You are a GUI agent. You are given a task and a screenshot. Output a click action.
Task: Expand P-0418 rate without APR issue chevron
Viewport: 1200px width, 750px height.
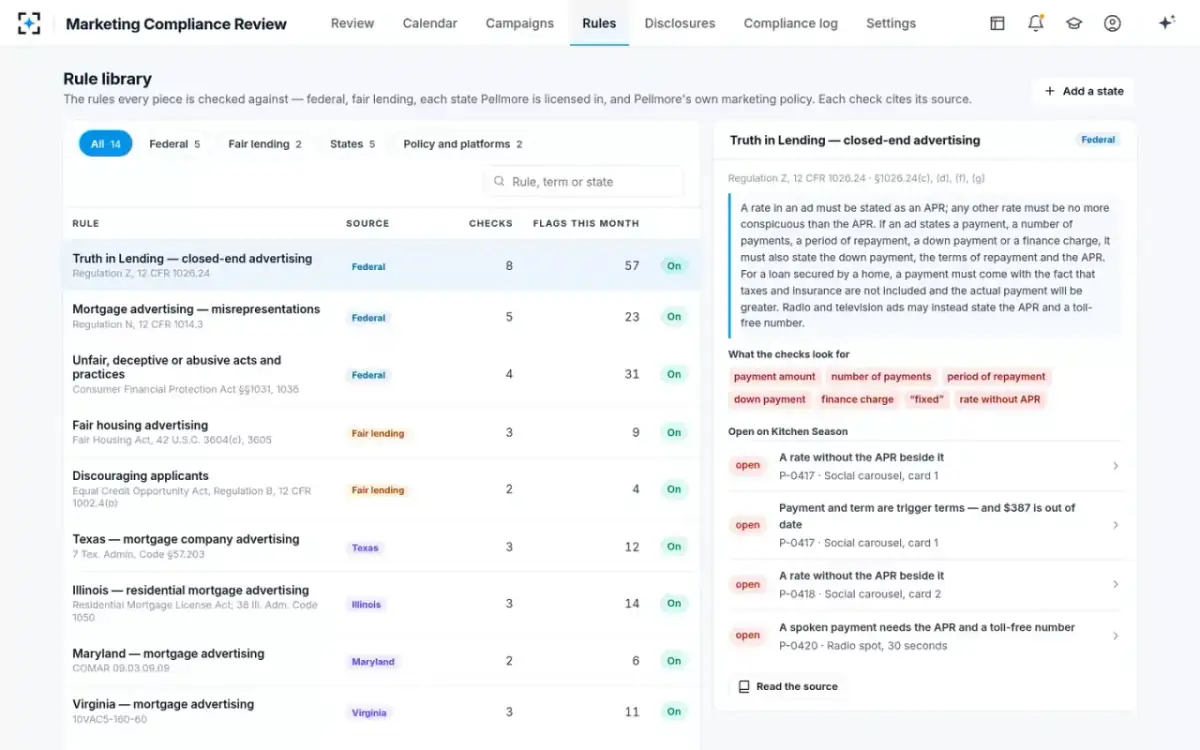[x=1115, y=584]
